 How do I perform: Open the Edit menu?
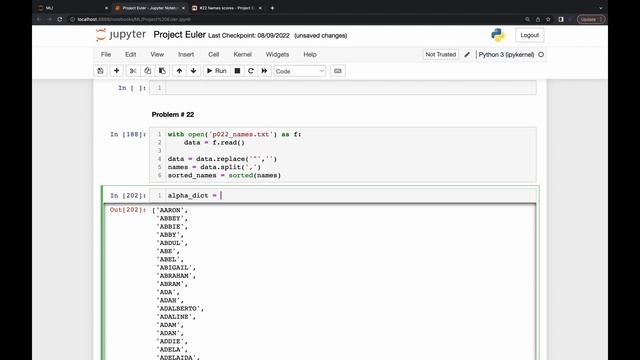click(131, 54)
